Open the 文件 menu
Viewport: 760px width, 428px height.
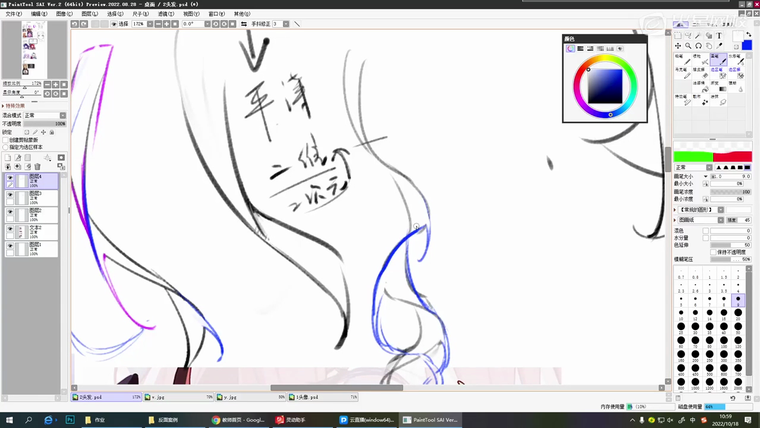click(x=11, y=14)
